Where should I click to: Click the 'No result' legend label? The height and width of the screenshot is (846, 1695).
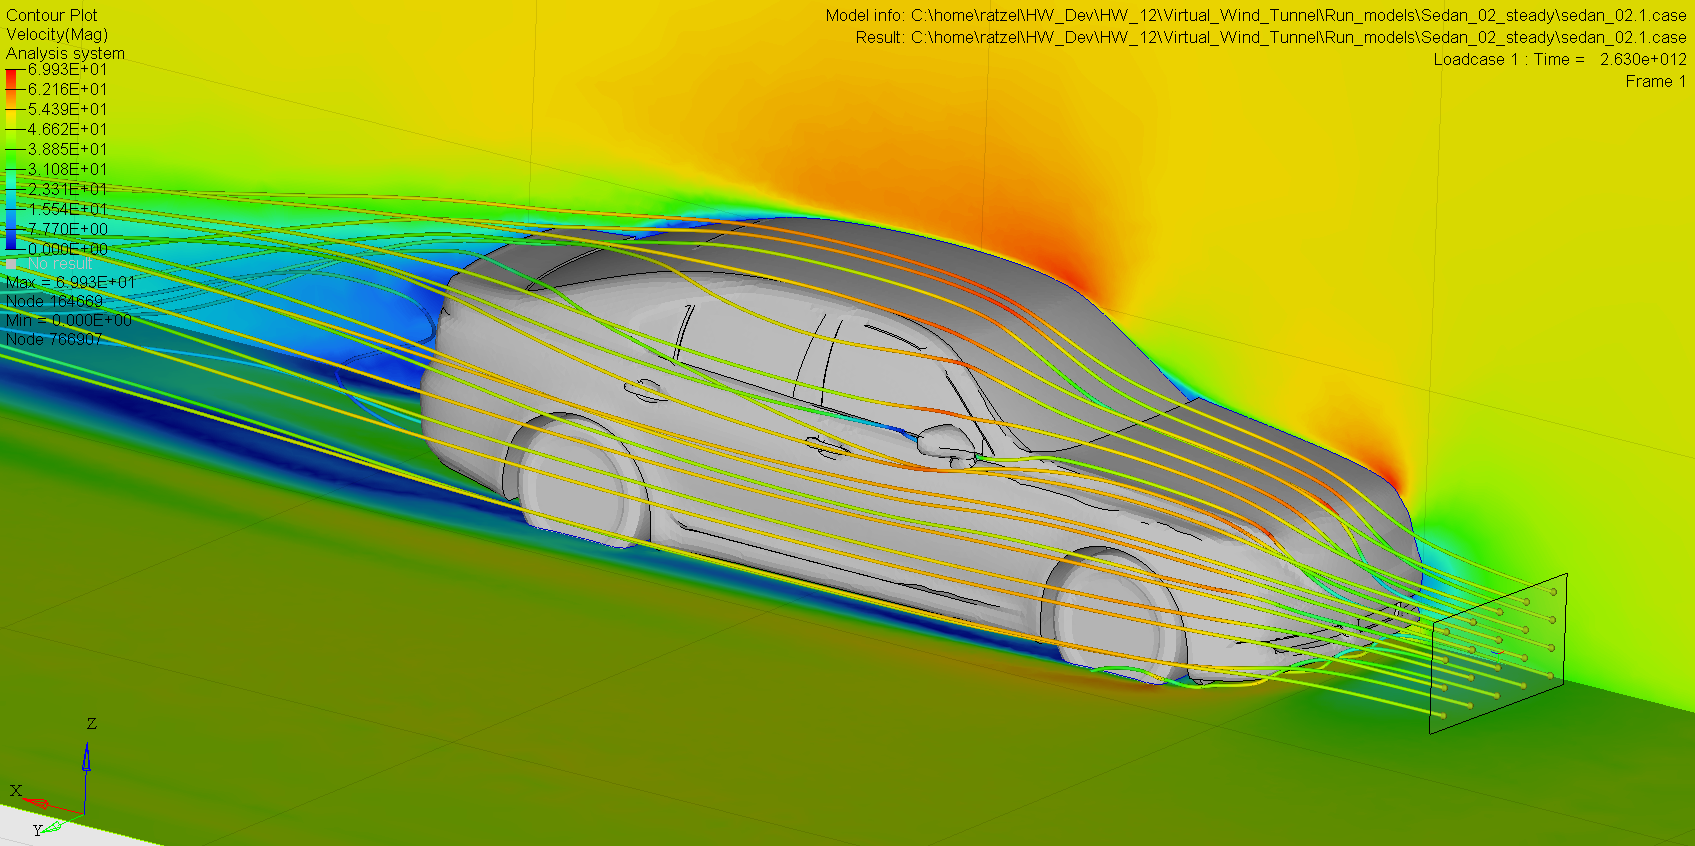[x=60, y=264]
